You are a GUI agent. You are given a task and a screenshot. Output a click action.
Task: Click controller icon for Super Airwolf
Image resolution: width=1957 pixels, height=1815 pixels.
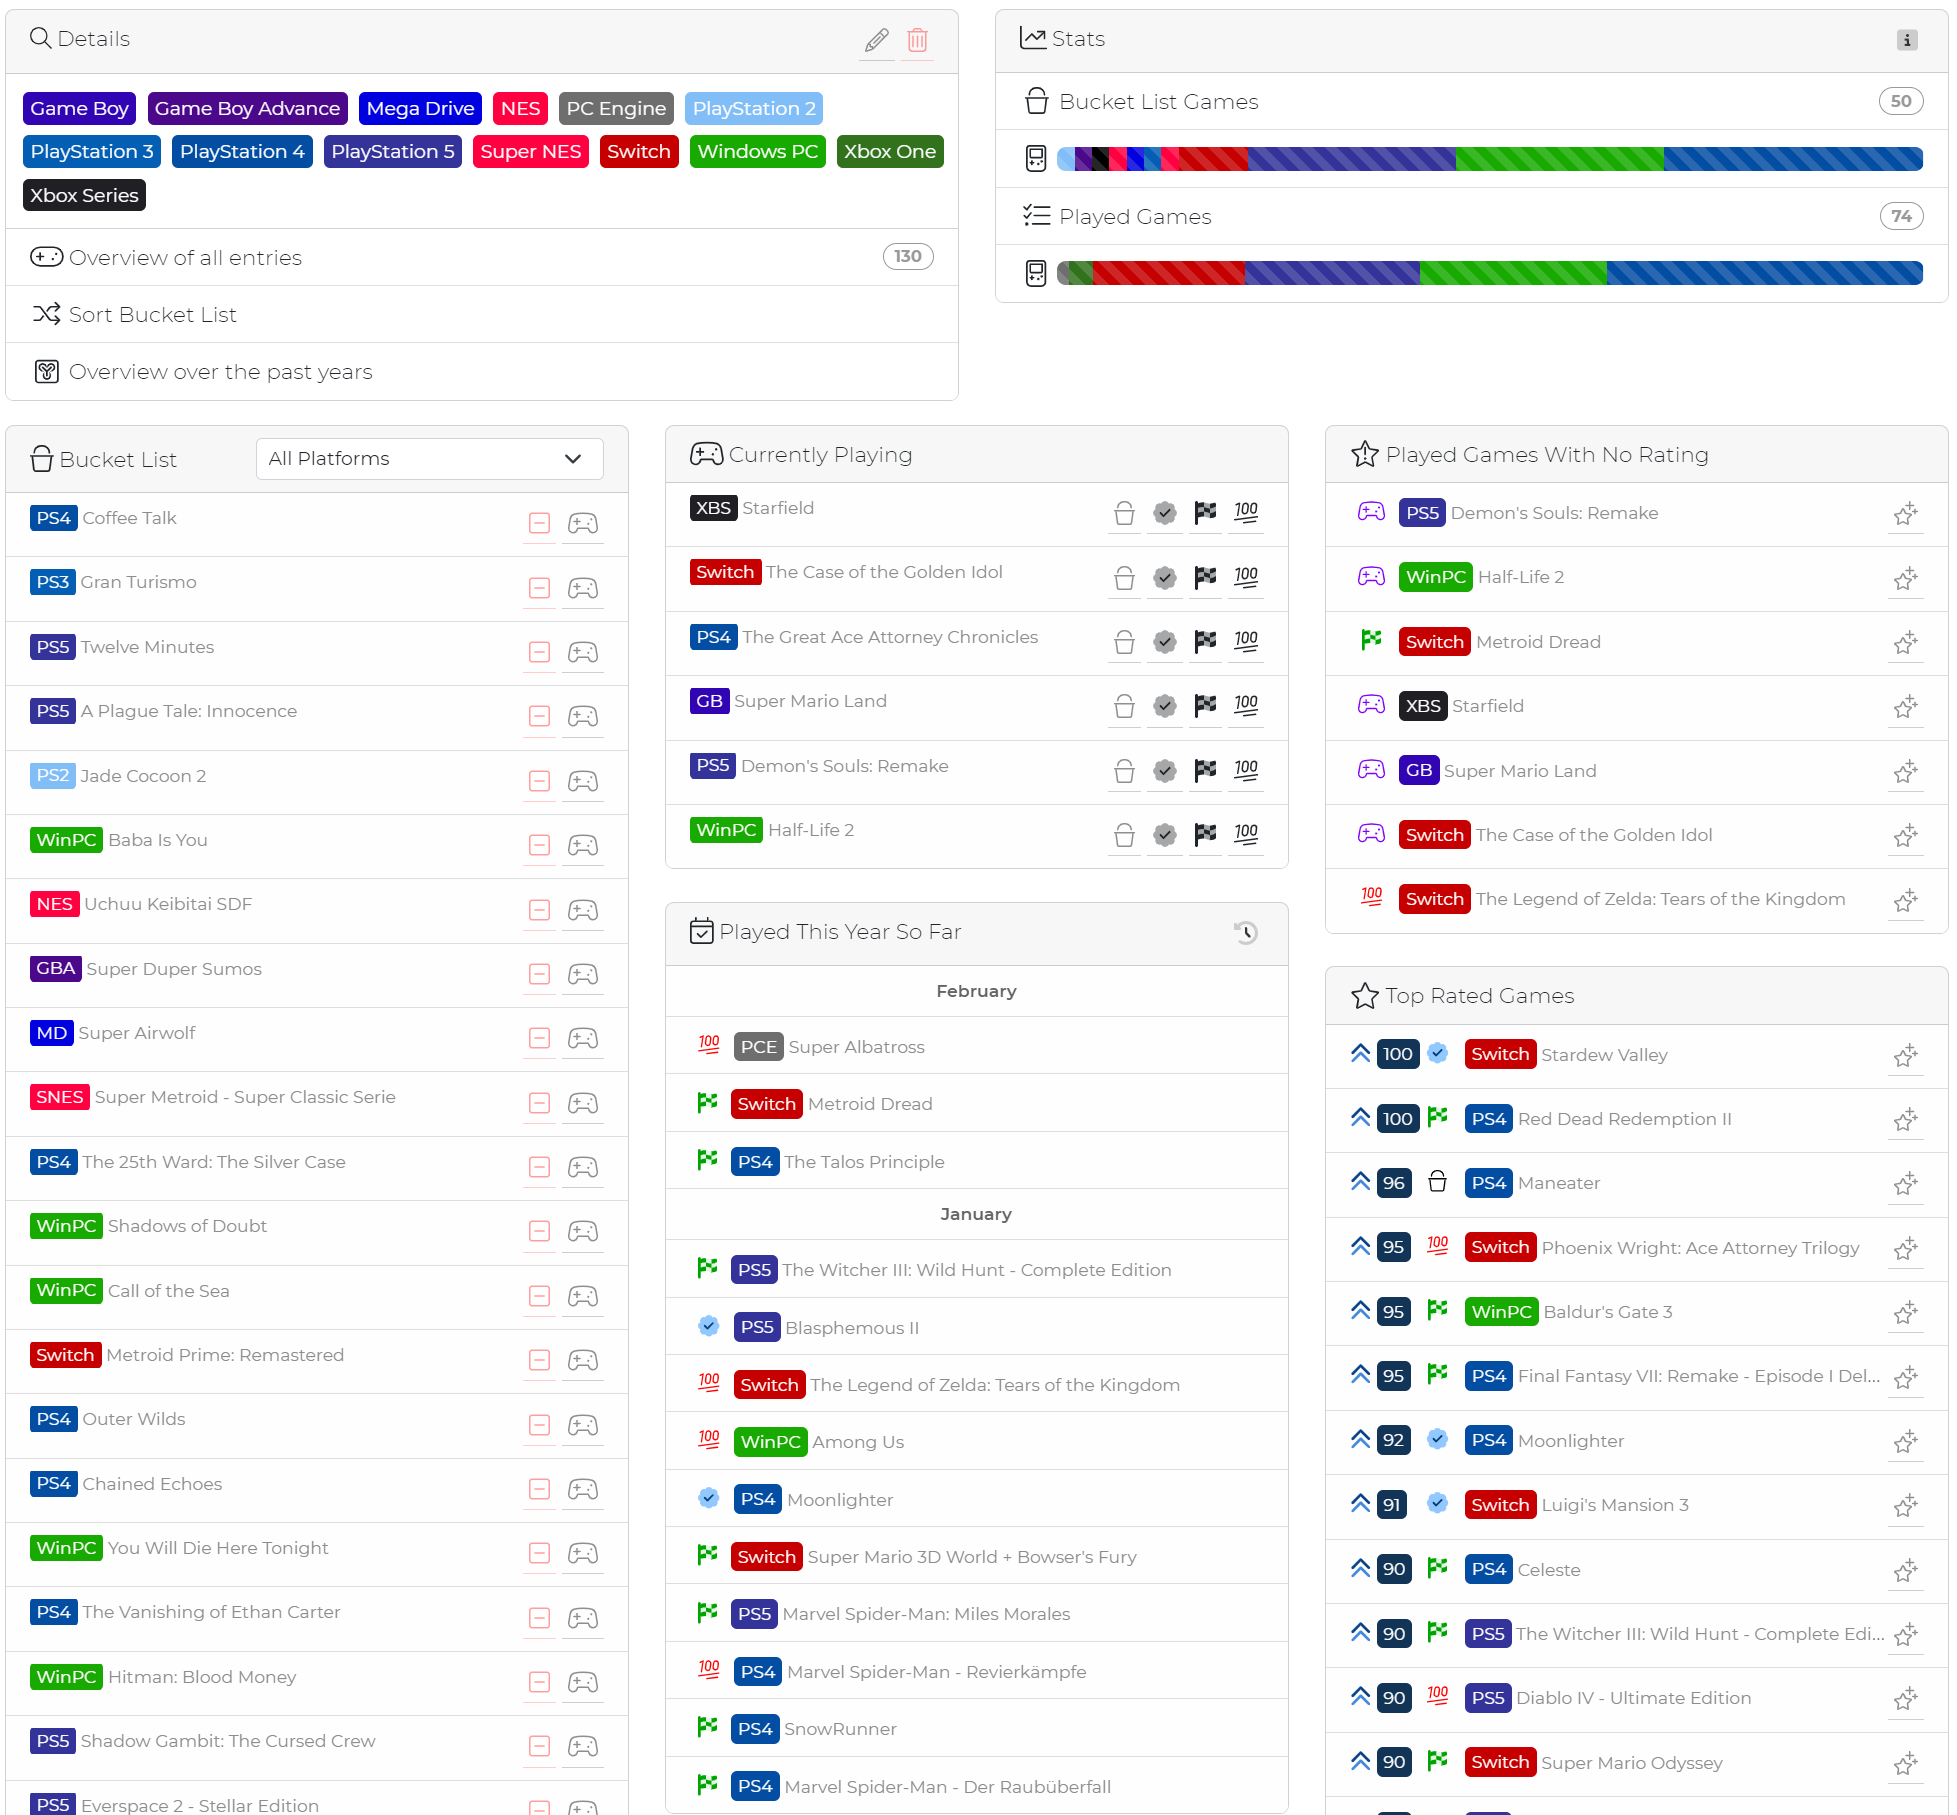point(583,1038)
